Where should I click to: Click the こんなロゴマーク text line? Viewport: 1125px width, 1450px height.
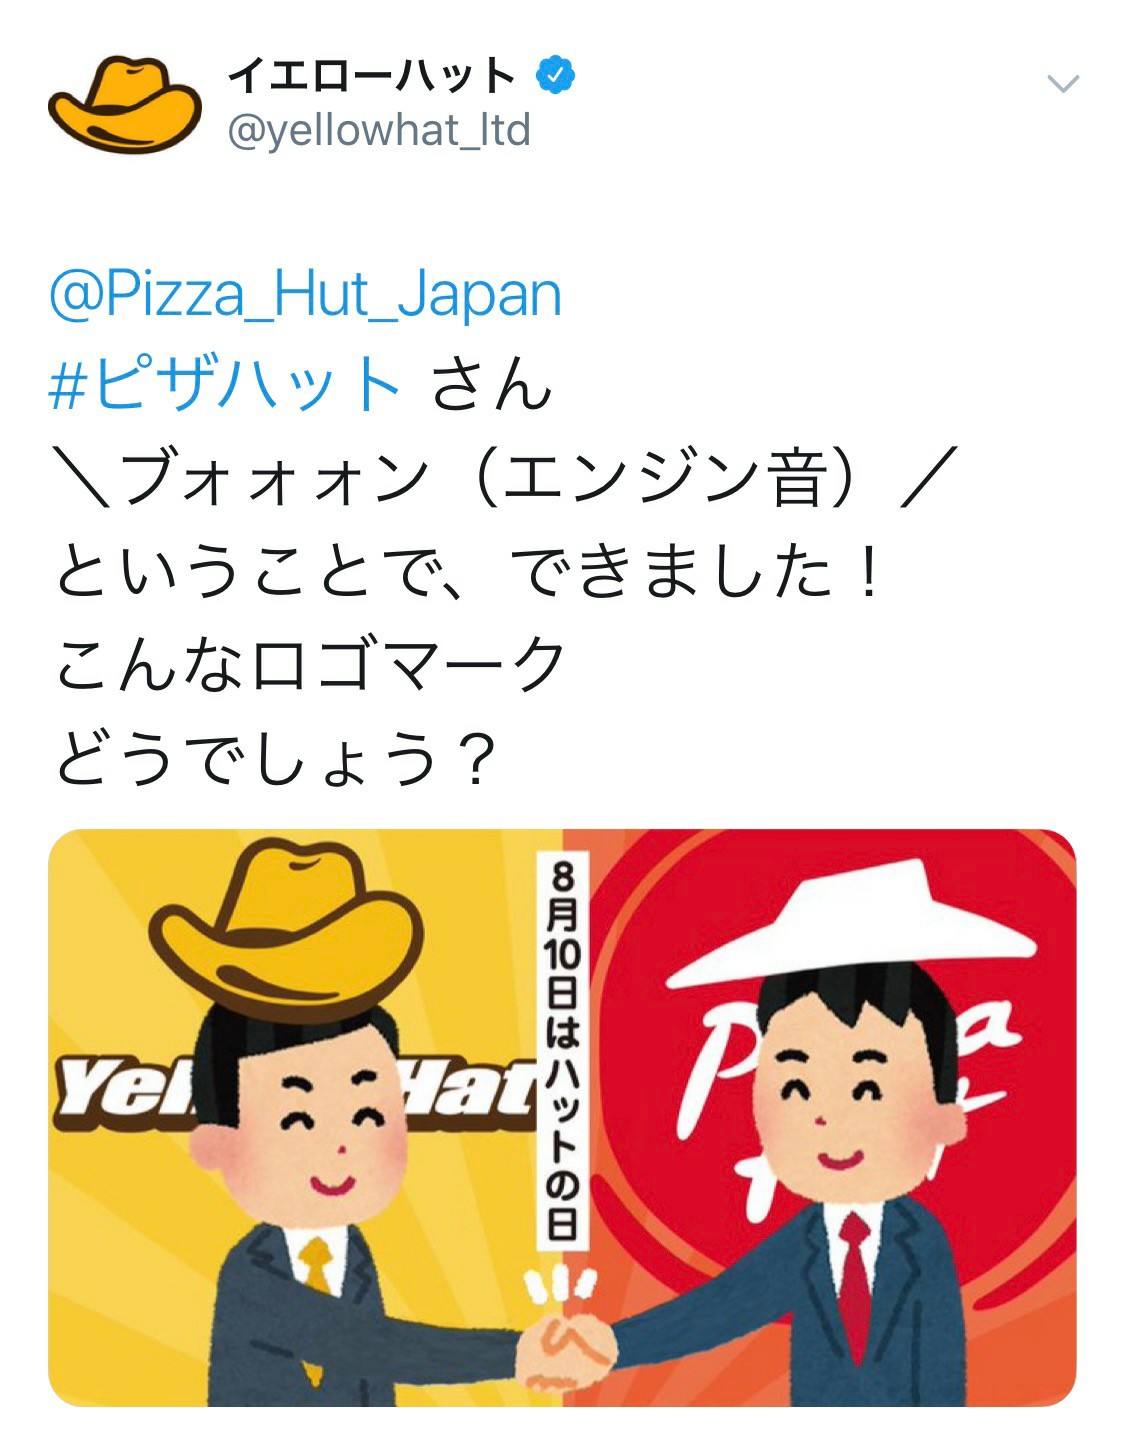click(311, 664)
